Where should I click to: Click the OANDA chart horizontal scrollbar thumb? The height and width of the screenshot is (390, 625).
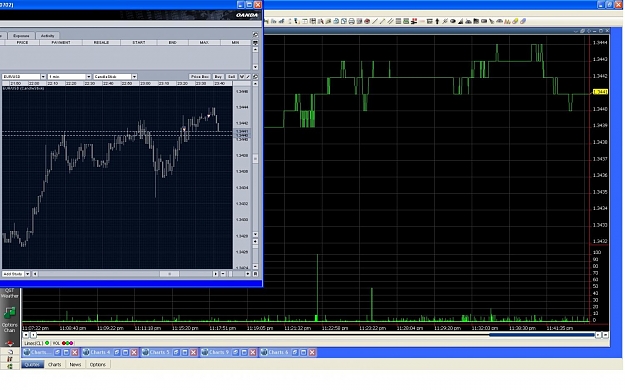169,274
